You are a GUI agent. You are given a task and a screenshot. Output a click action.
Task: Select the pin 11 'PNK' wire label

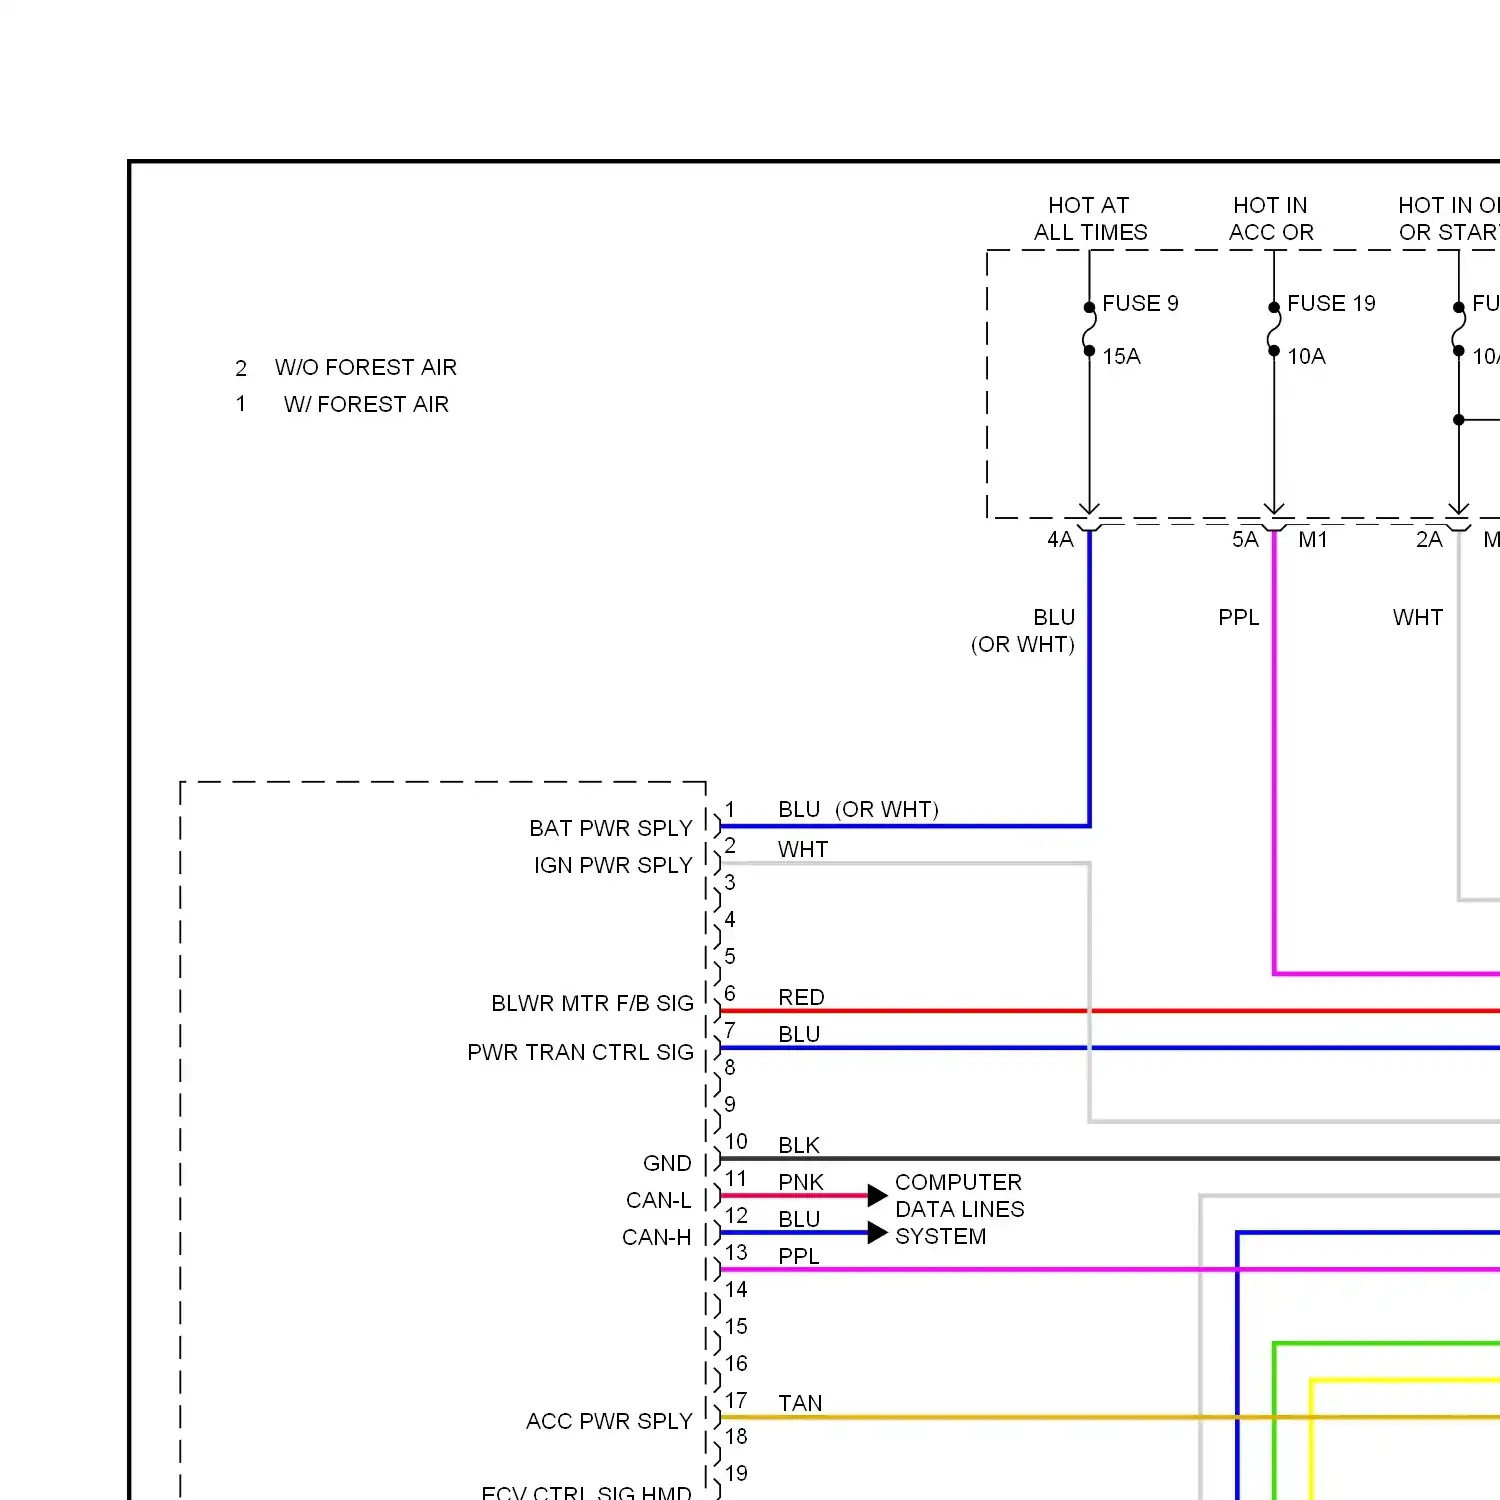tap(801, 1182)
